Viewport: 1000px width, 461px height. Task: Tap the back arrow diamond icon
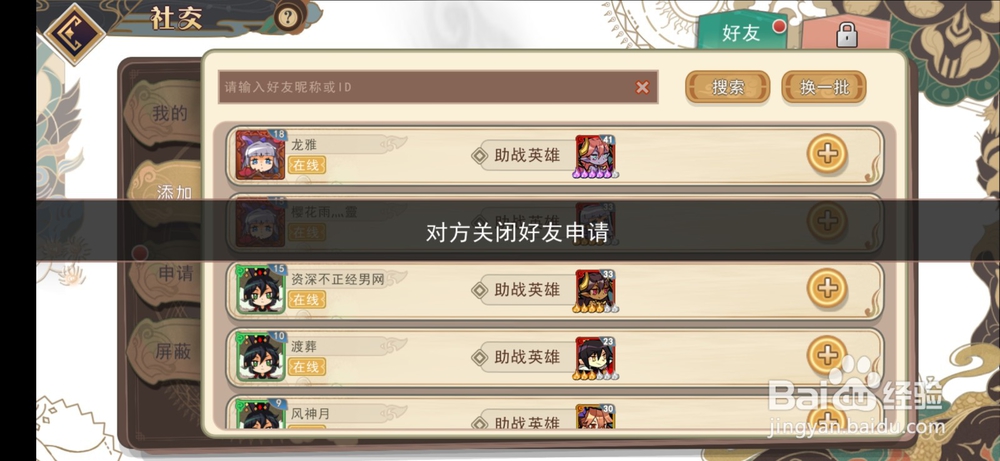tap(74, 33)
